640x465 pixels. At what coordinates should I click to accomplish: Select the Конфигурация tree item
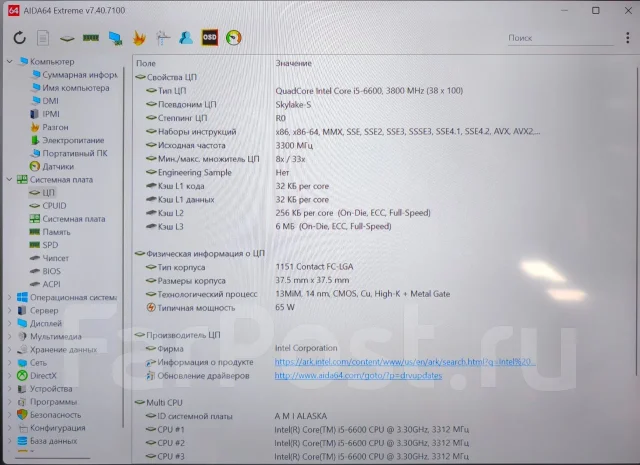[51, 428]
